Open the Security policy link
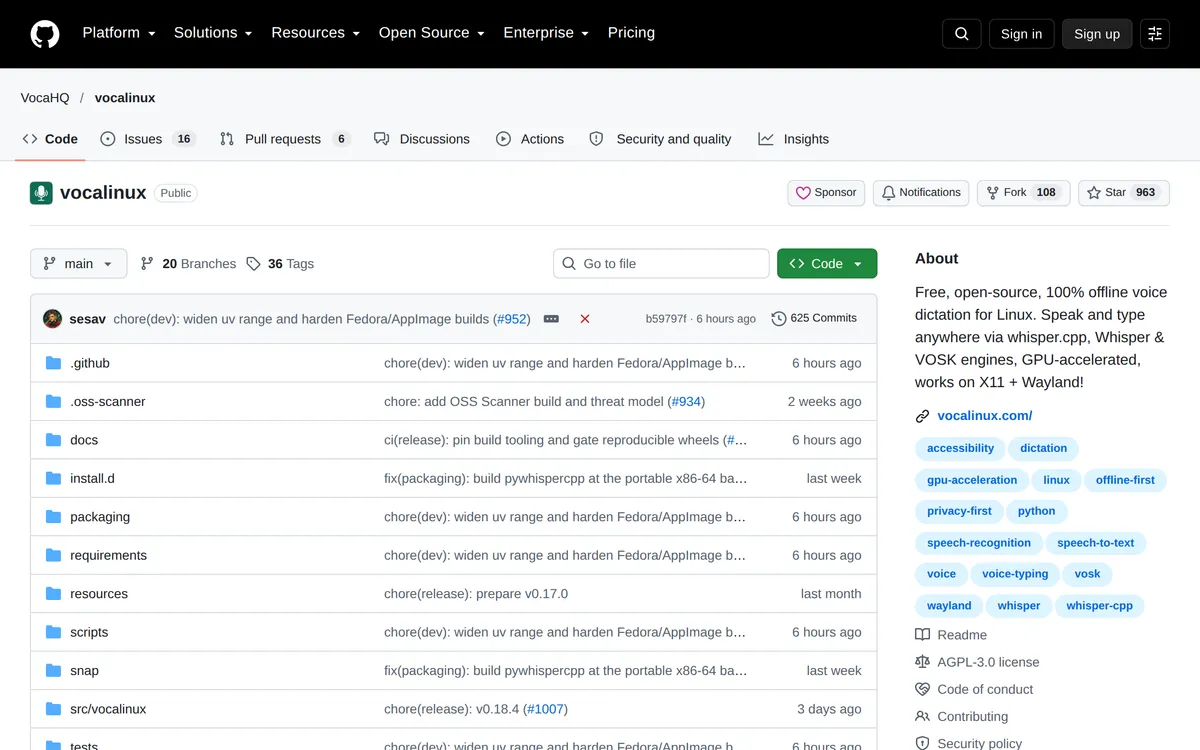This screenshot has width=1200, height=750. pyautogui.click(x=968, y=743)
